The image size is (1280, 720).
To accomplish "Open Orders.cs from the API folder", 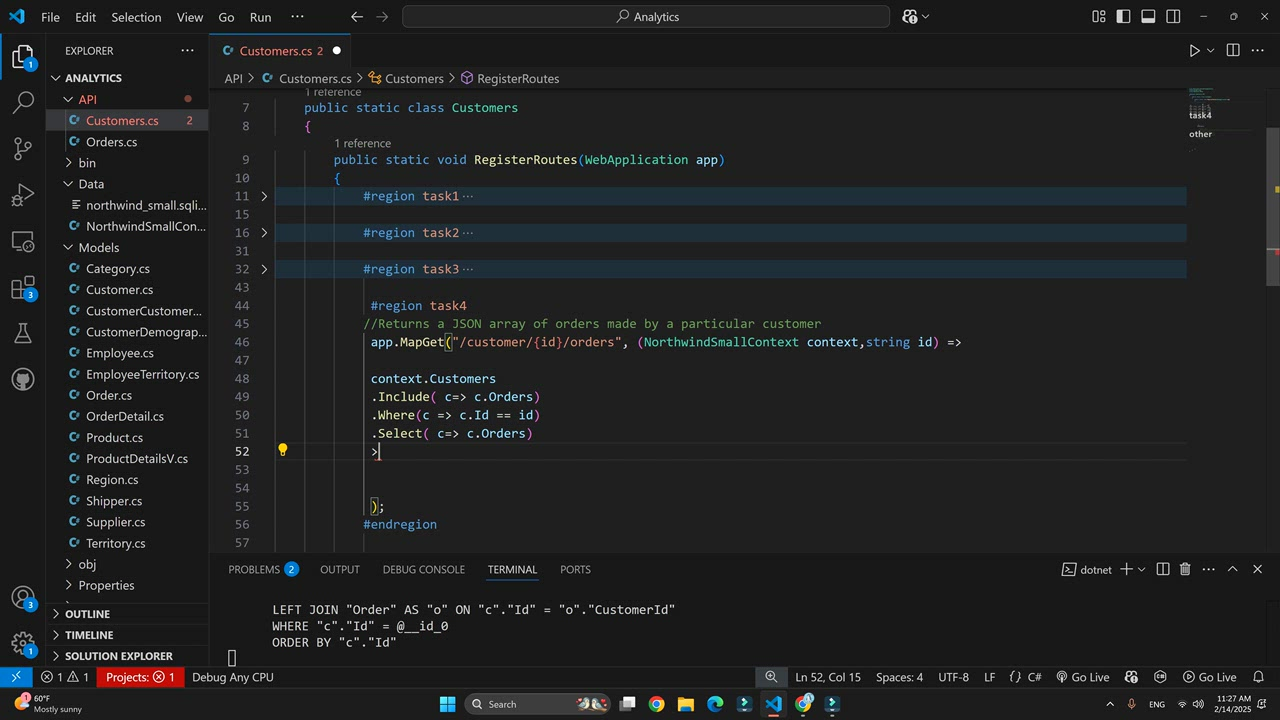I will pos(111,142).
